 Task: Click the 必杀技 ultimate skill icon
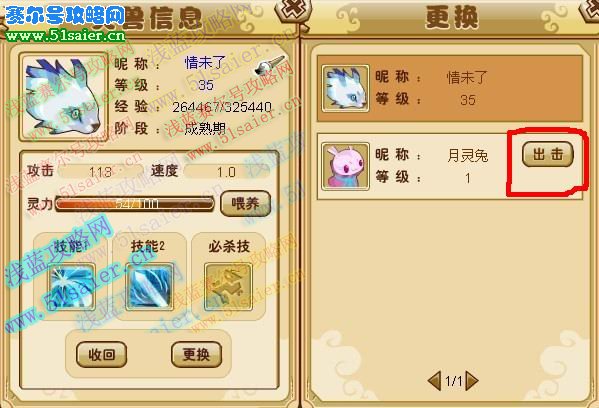click(228, 286)
